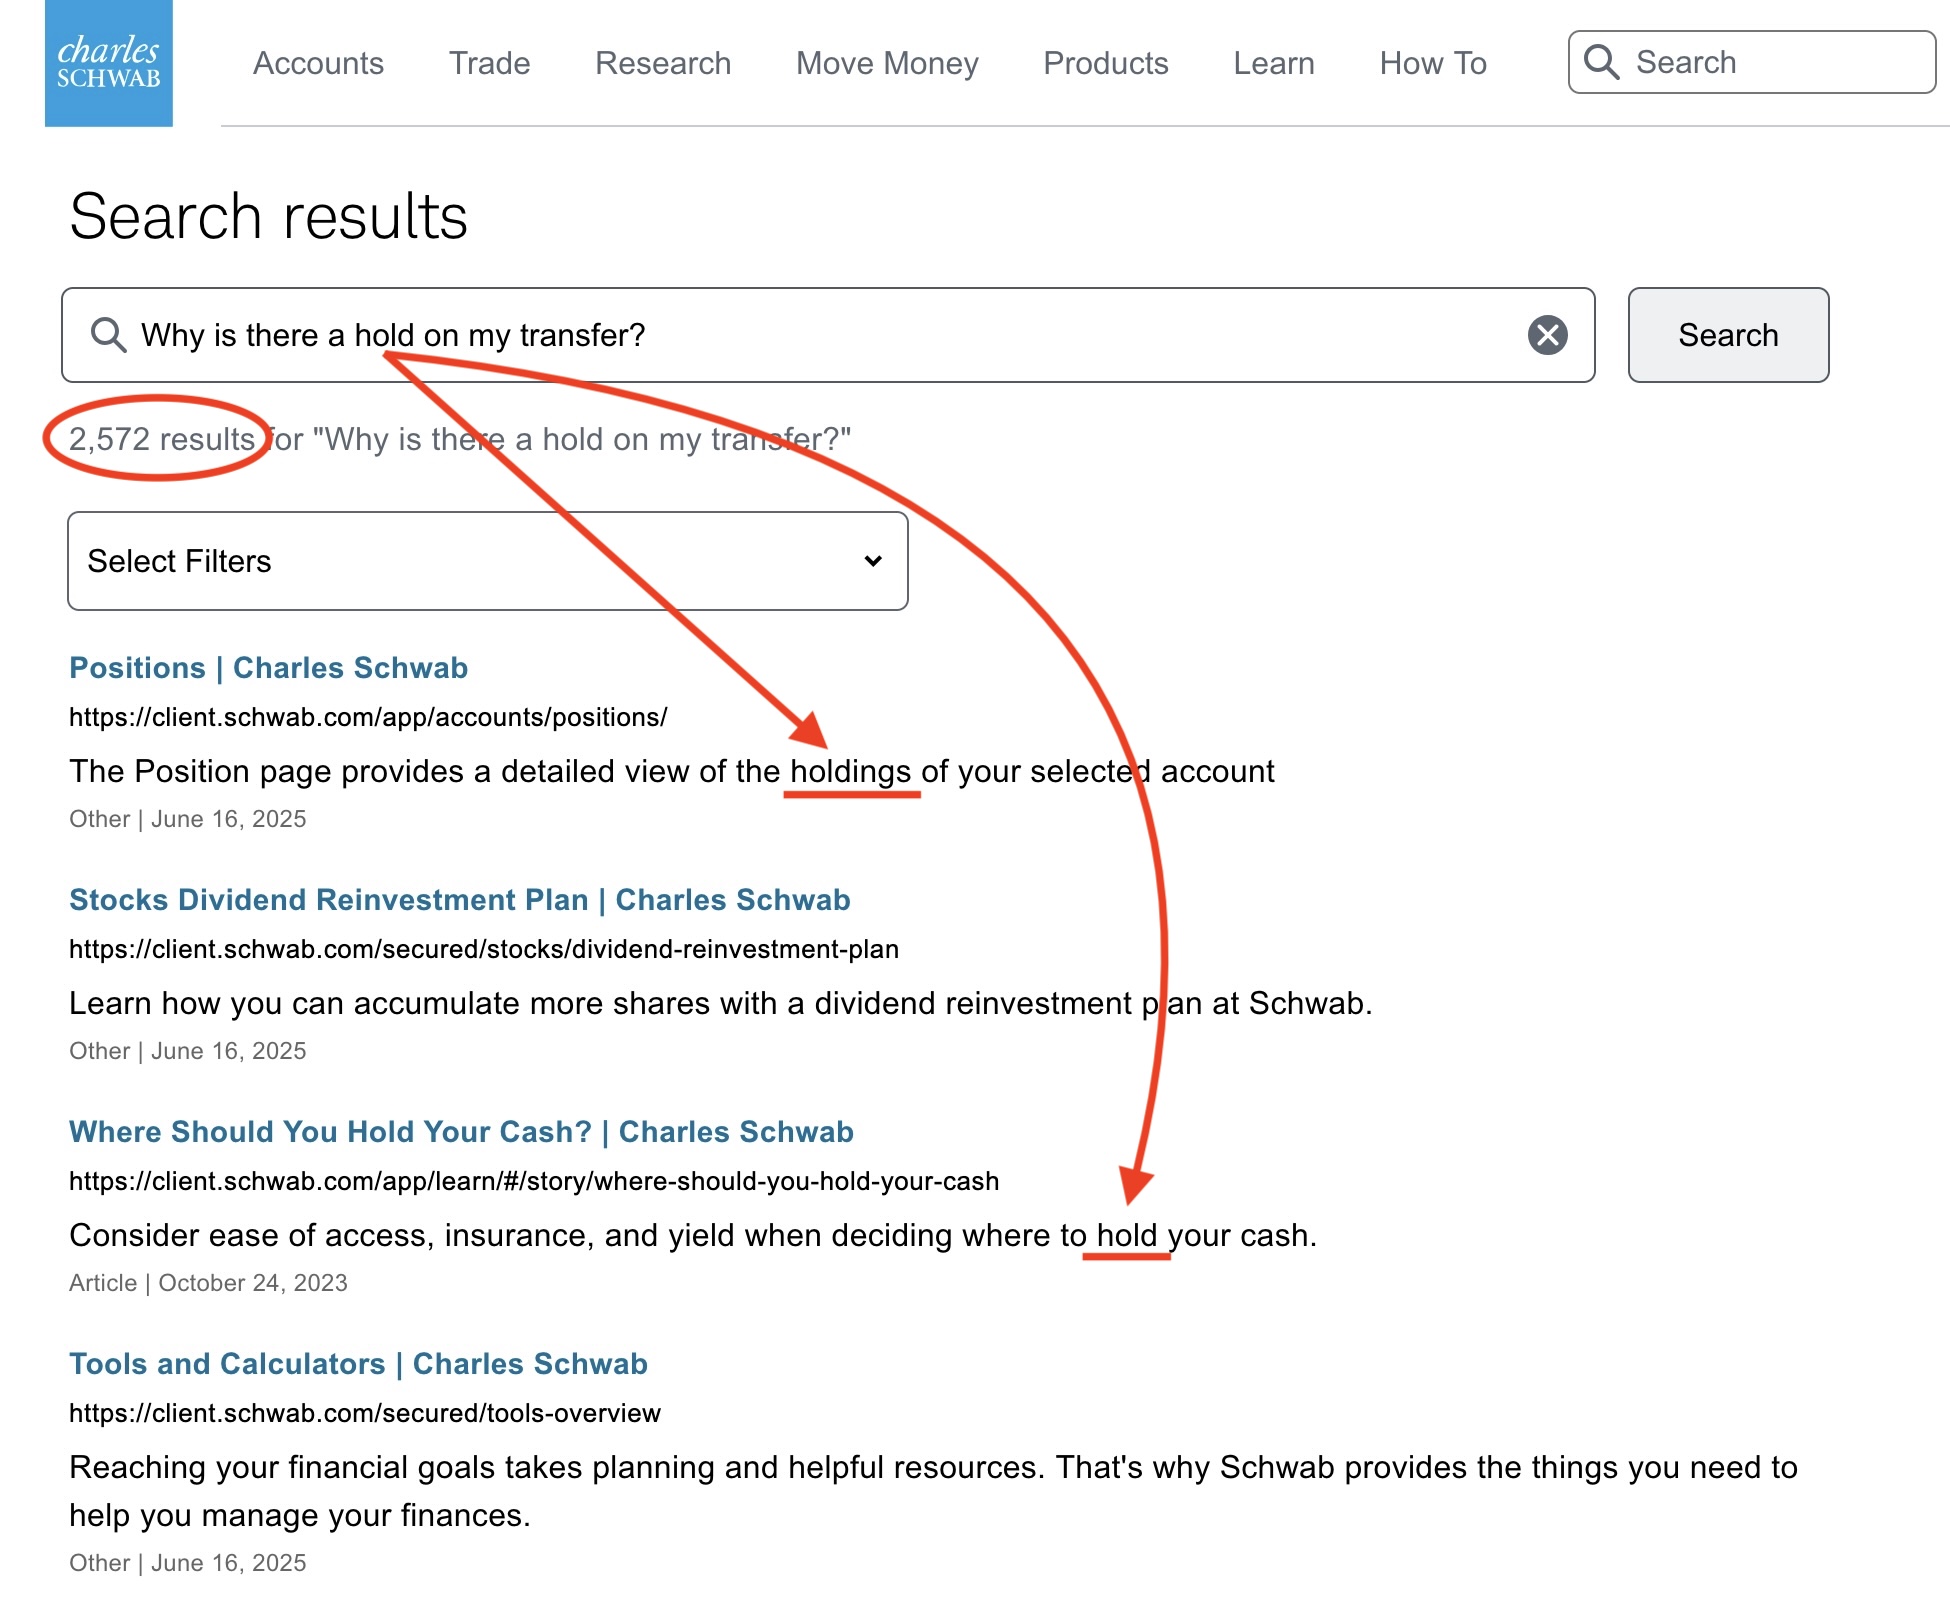Open the Products menu
The height and width of the screenshot is (1600, 1950).
pyautogui.click(x=1105, y=63)
